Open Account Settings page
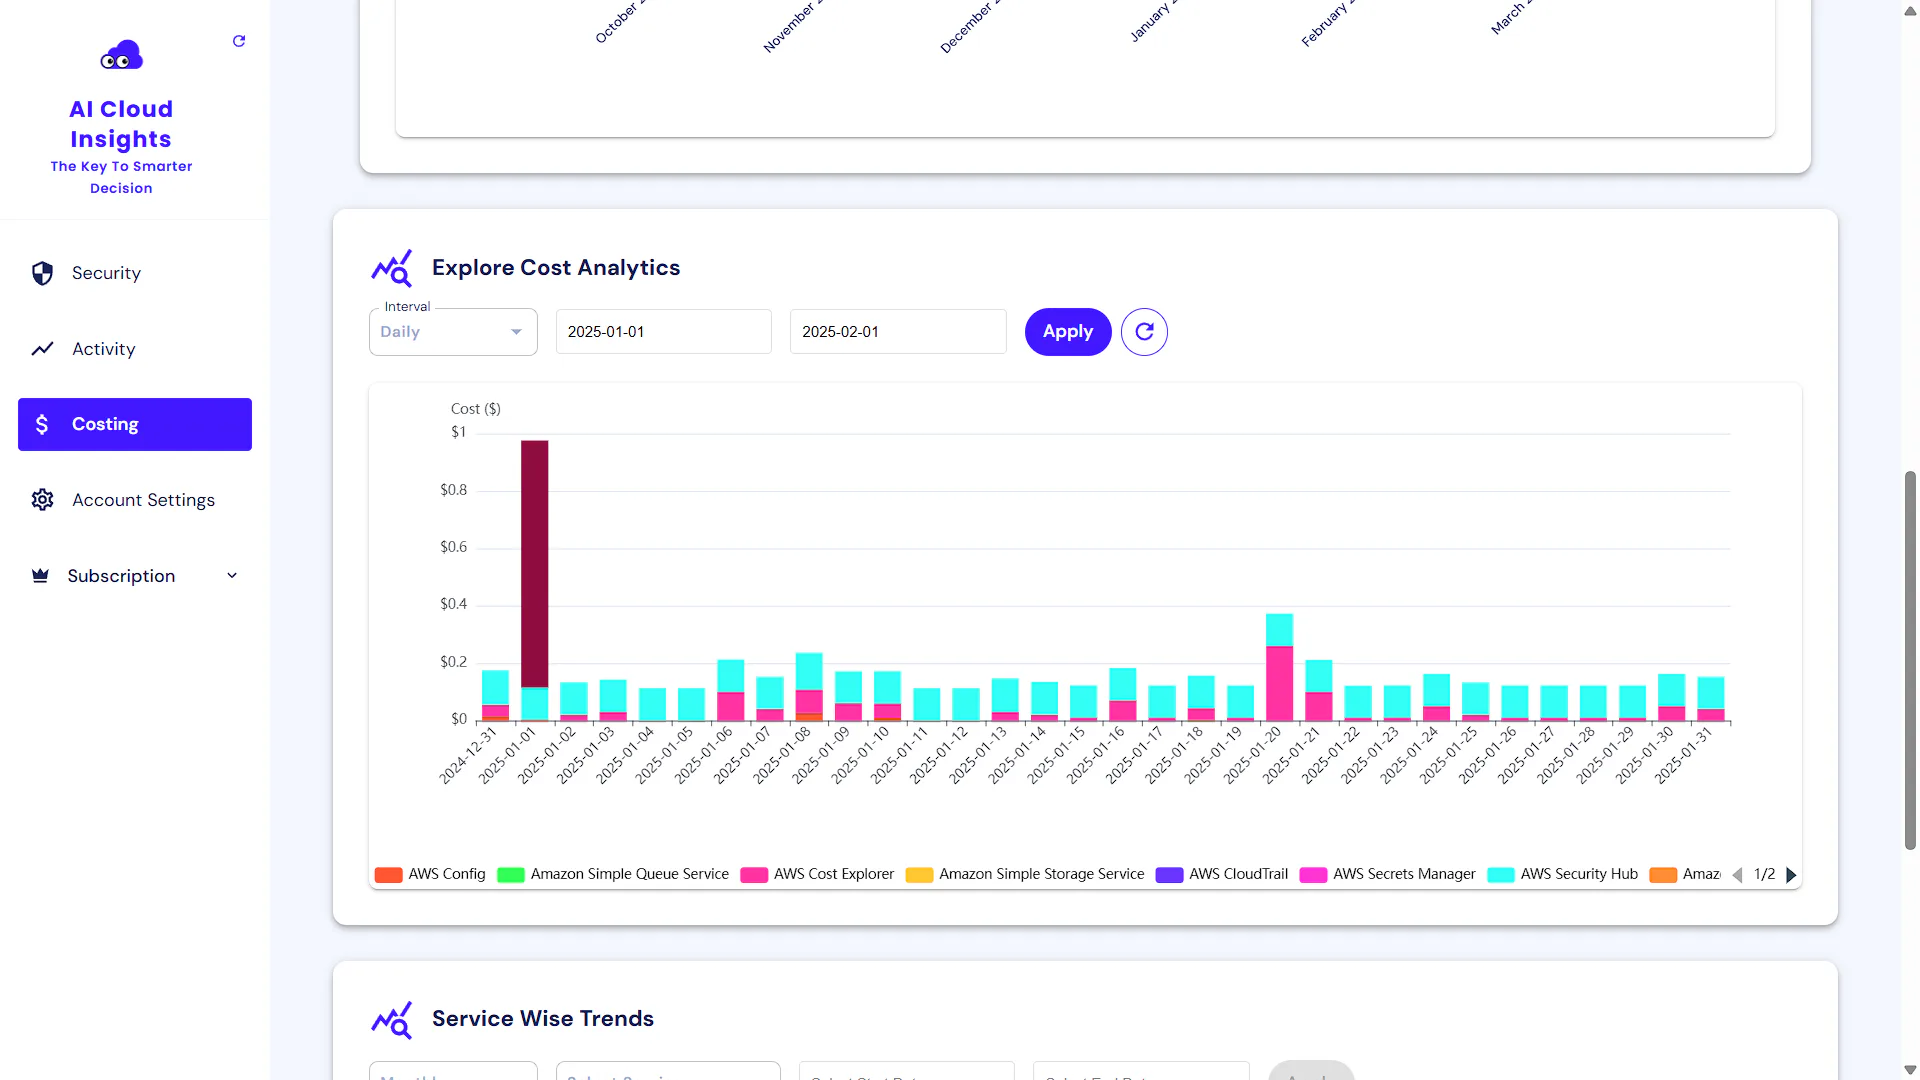 coord(135,500)
